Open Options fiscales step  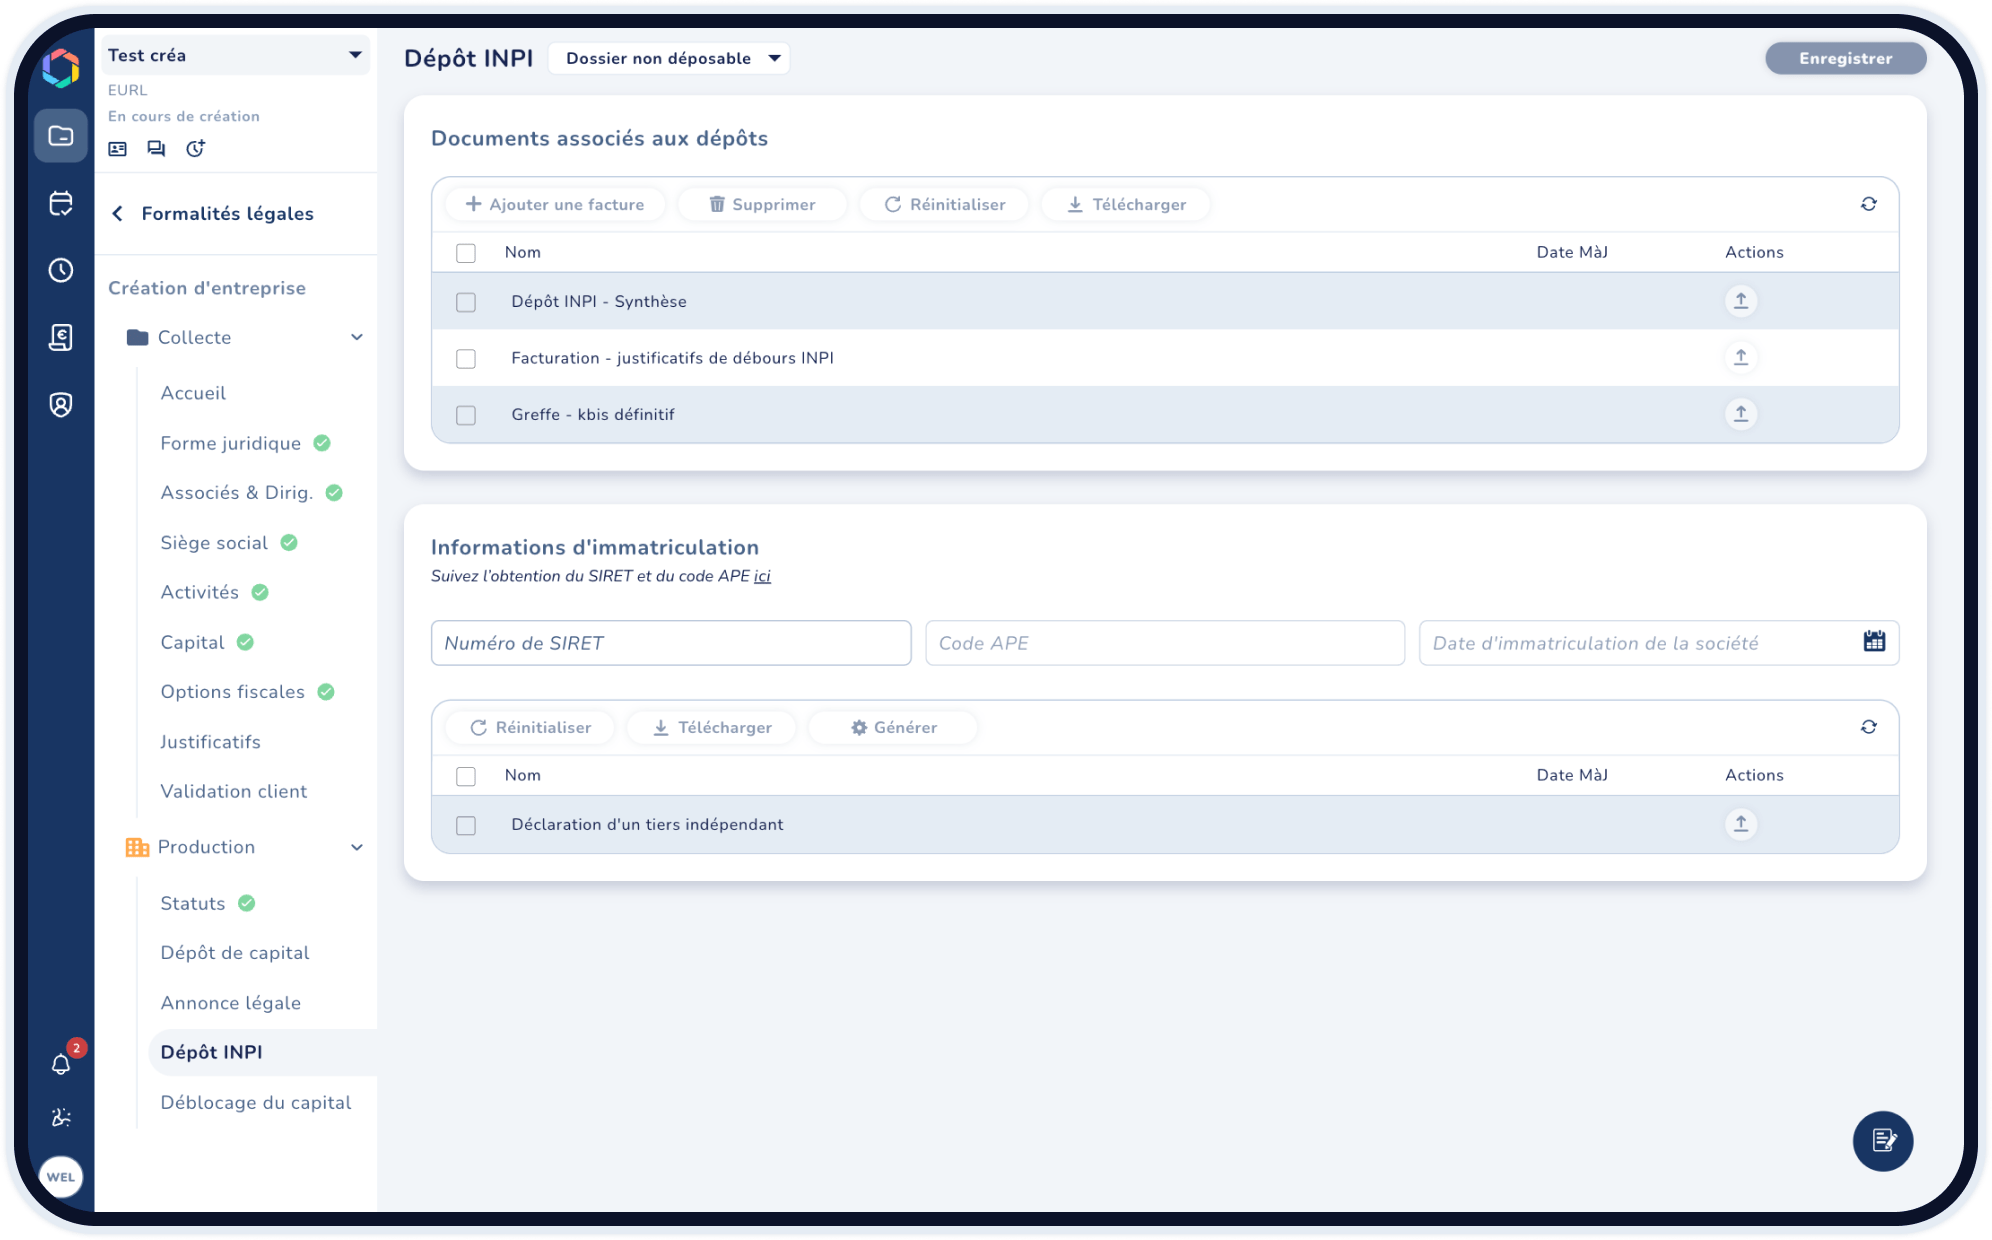[x=232, y=692]
